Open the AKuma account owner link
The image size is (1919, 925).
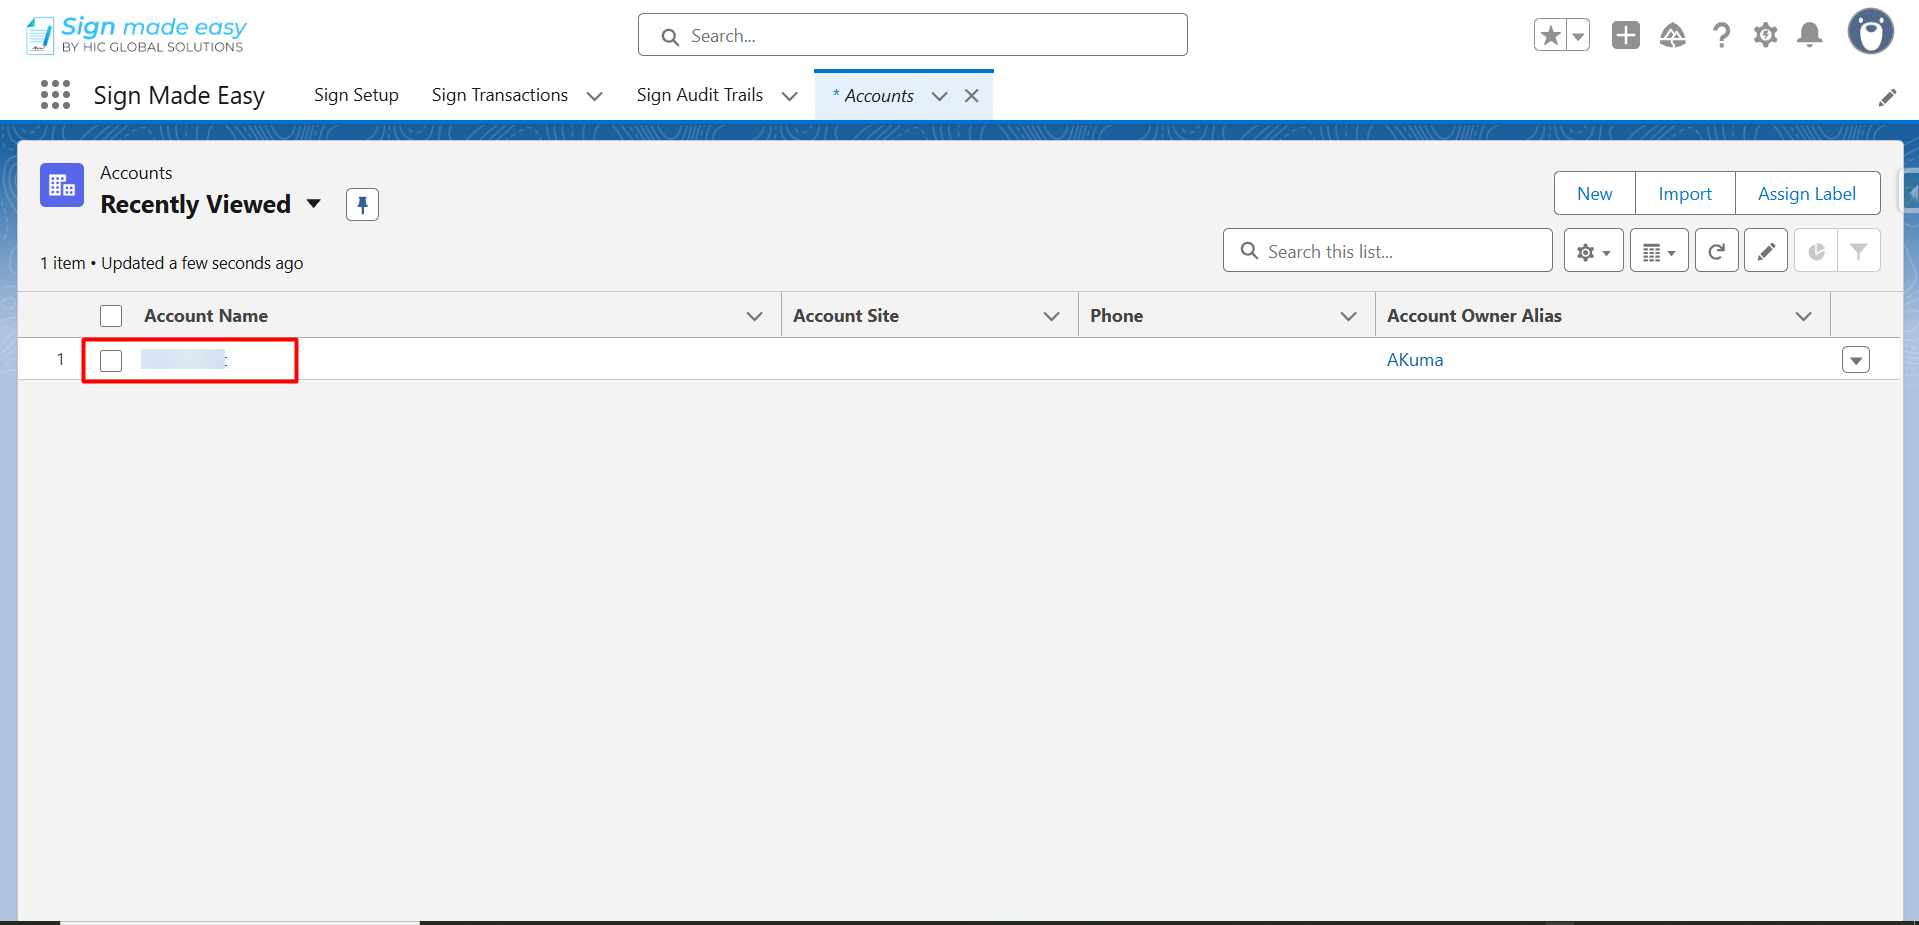coord(1414,359)
